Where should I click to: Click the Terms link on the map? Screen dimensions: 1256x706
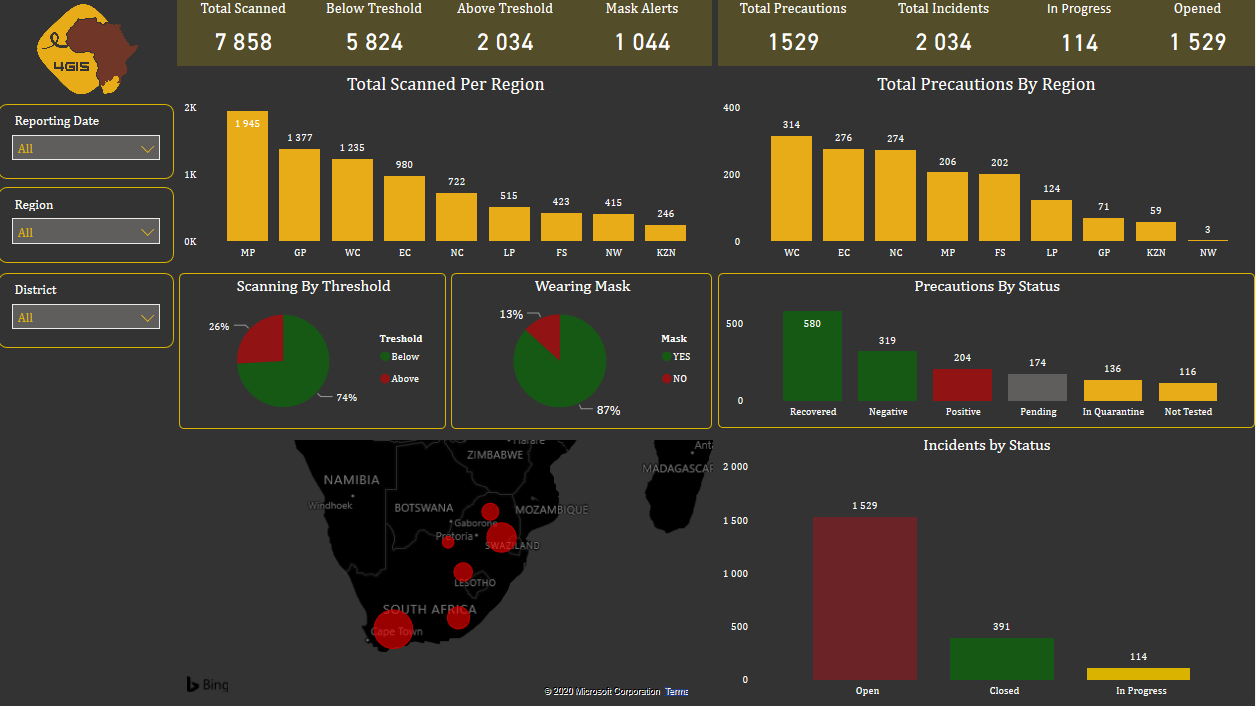tap(677, 692)
